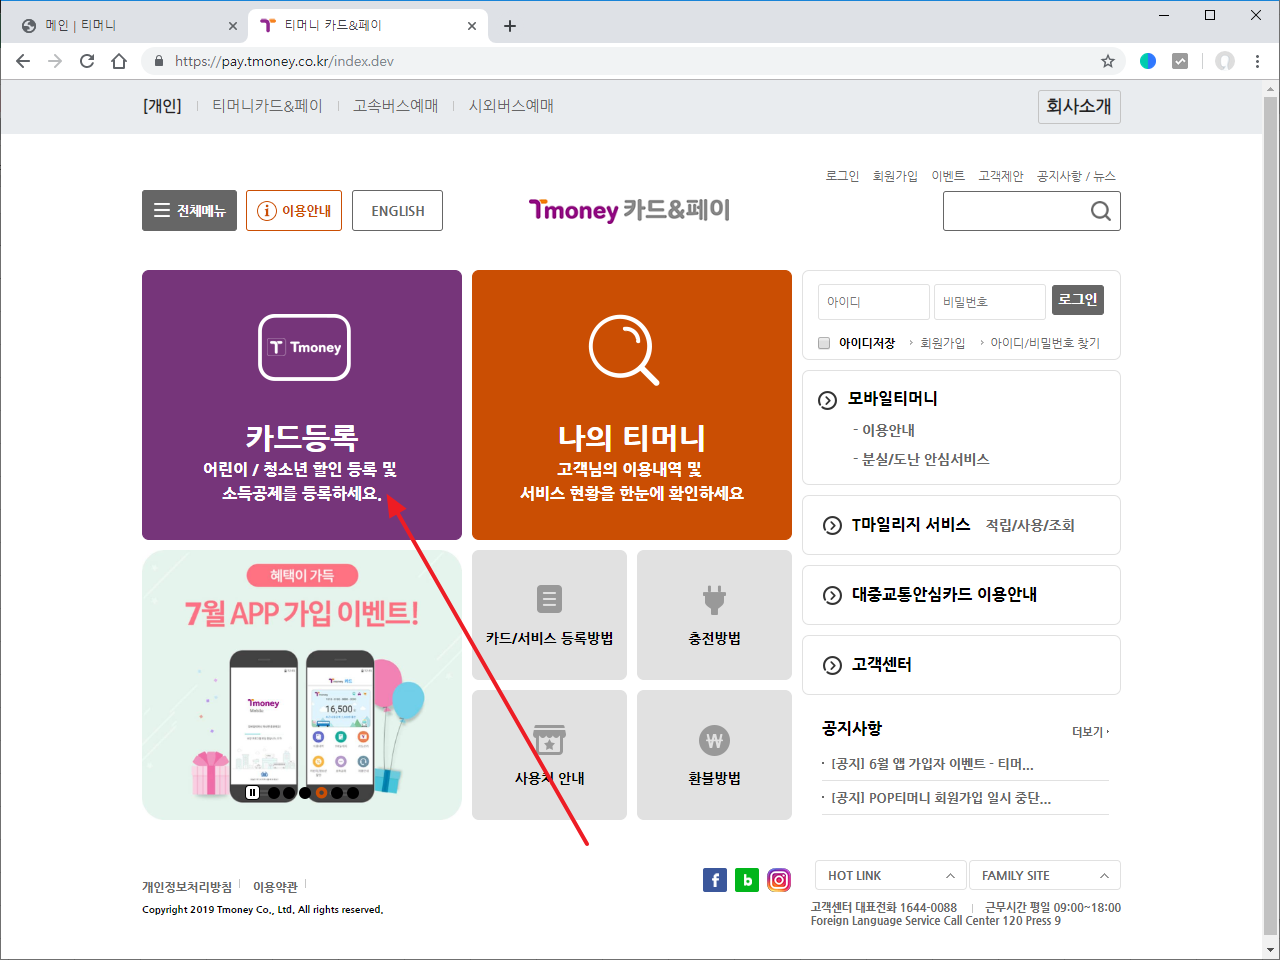Screen dimensions: 1280x960
Task: Open the Chrome three-dot menu
Action: click(1257, 61)
